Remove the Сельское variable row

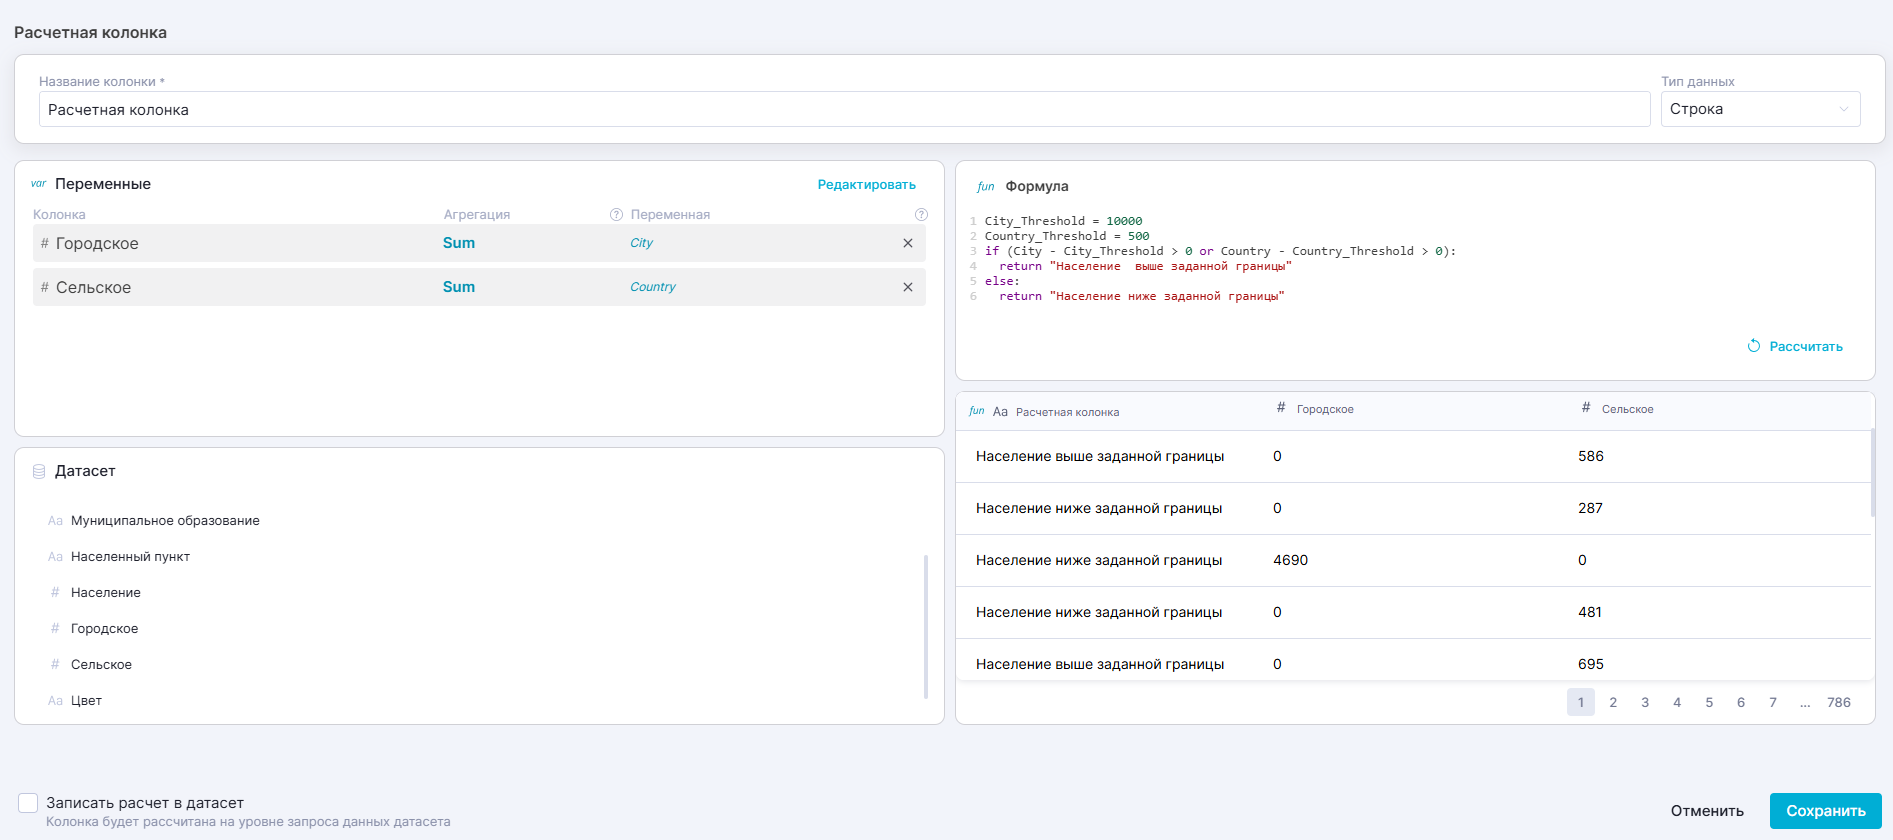907,287
